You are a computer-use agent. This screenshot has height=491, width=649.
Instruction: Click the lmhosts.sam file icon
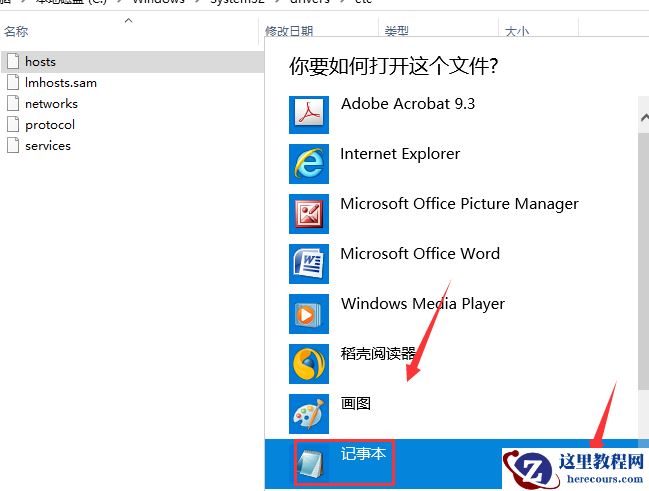(x=13, y=82)
